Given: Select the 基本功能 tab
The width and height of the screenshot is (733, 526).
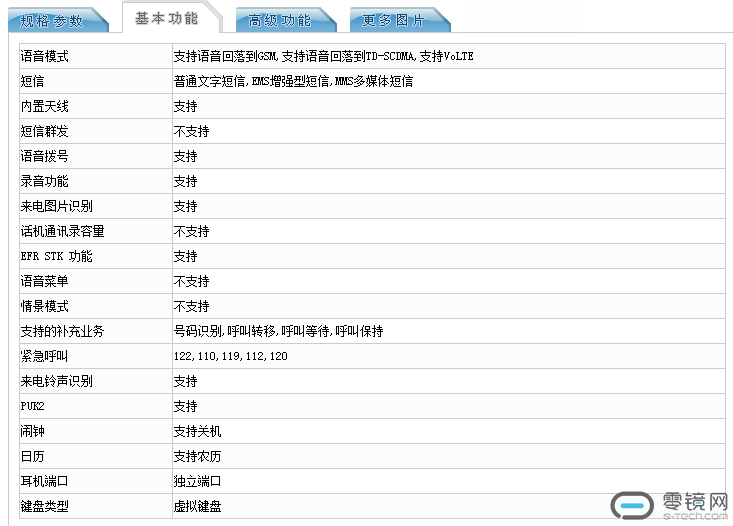Looking at the screenshot, I should tap(166, 19).
